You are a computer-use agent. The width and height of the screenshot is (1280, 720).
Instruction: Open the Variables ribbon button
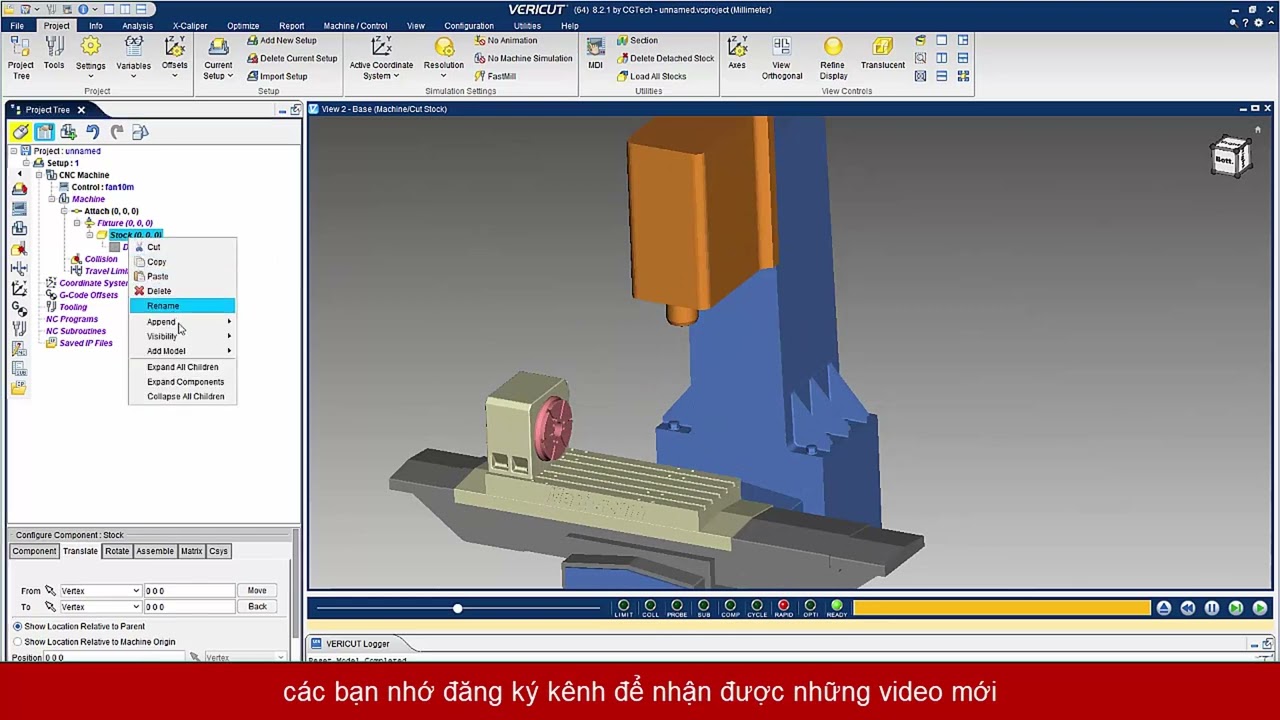click(133, 58)
